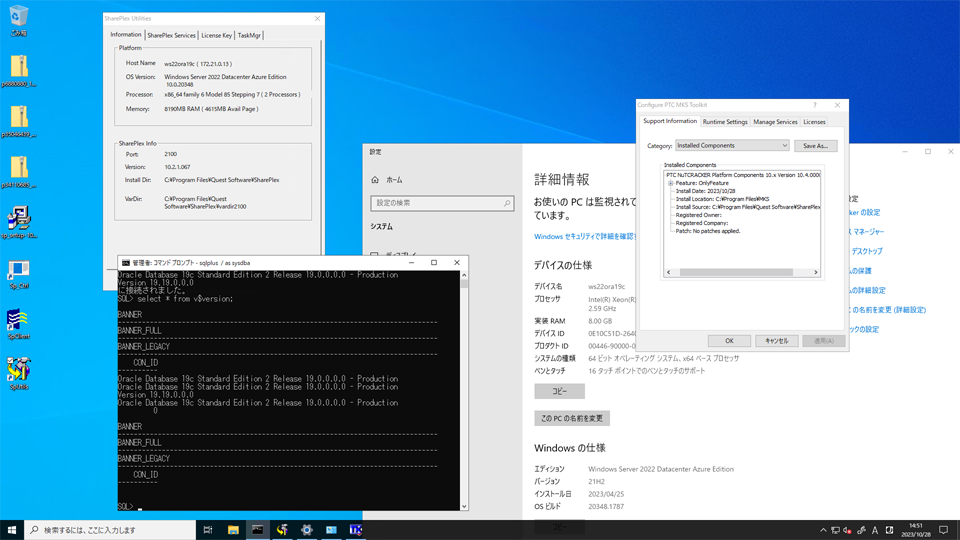
Task: Open the Sp_Ctrl desktop shortcut
Action: pos(19,273)
